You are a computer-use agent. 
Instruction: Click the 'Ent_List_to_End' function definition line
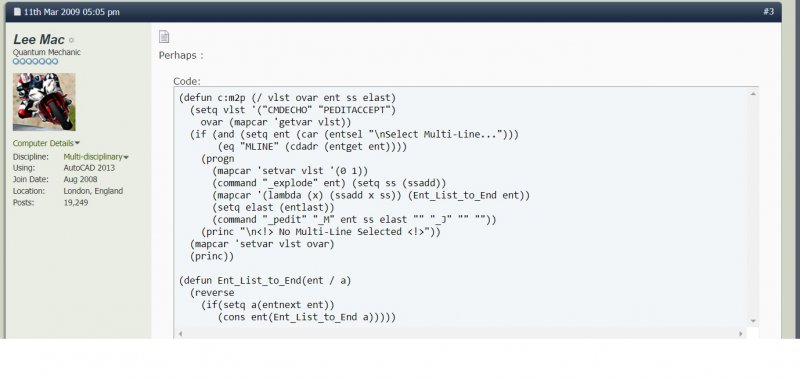tap(265, 281)
